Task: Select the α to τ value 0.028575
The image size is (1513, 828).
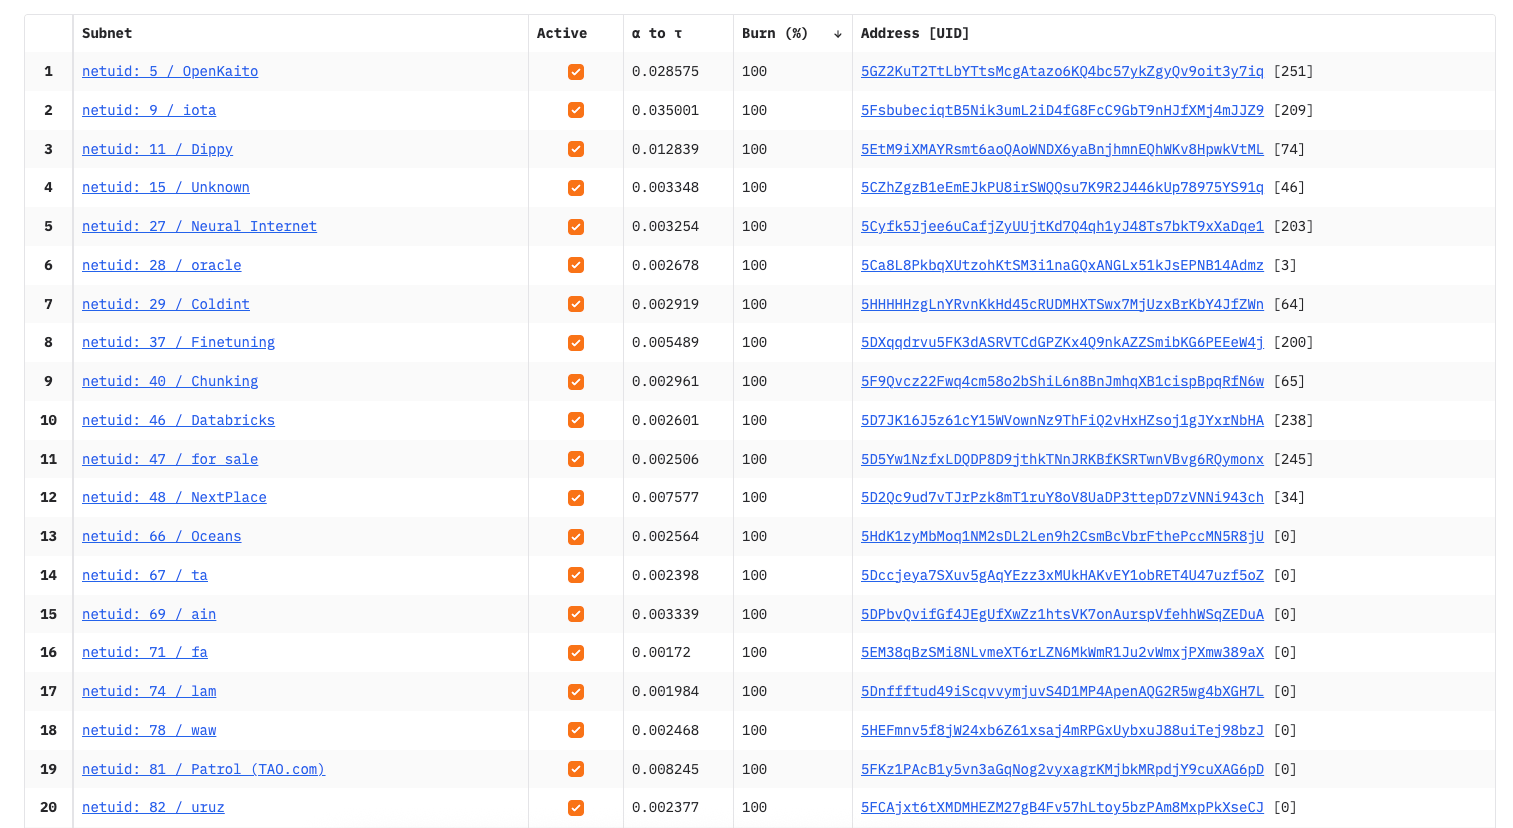Action: click(x=665, y=71)
